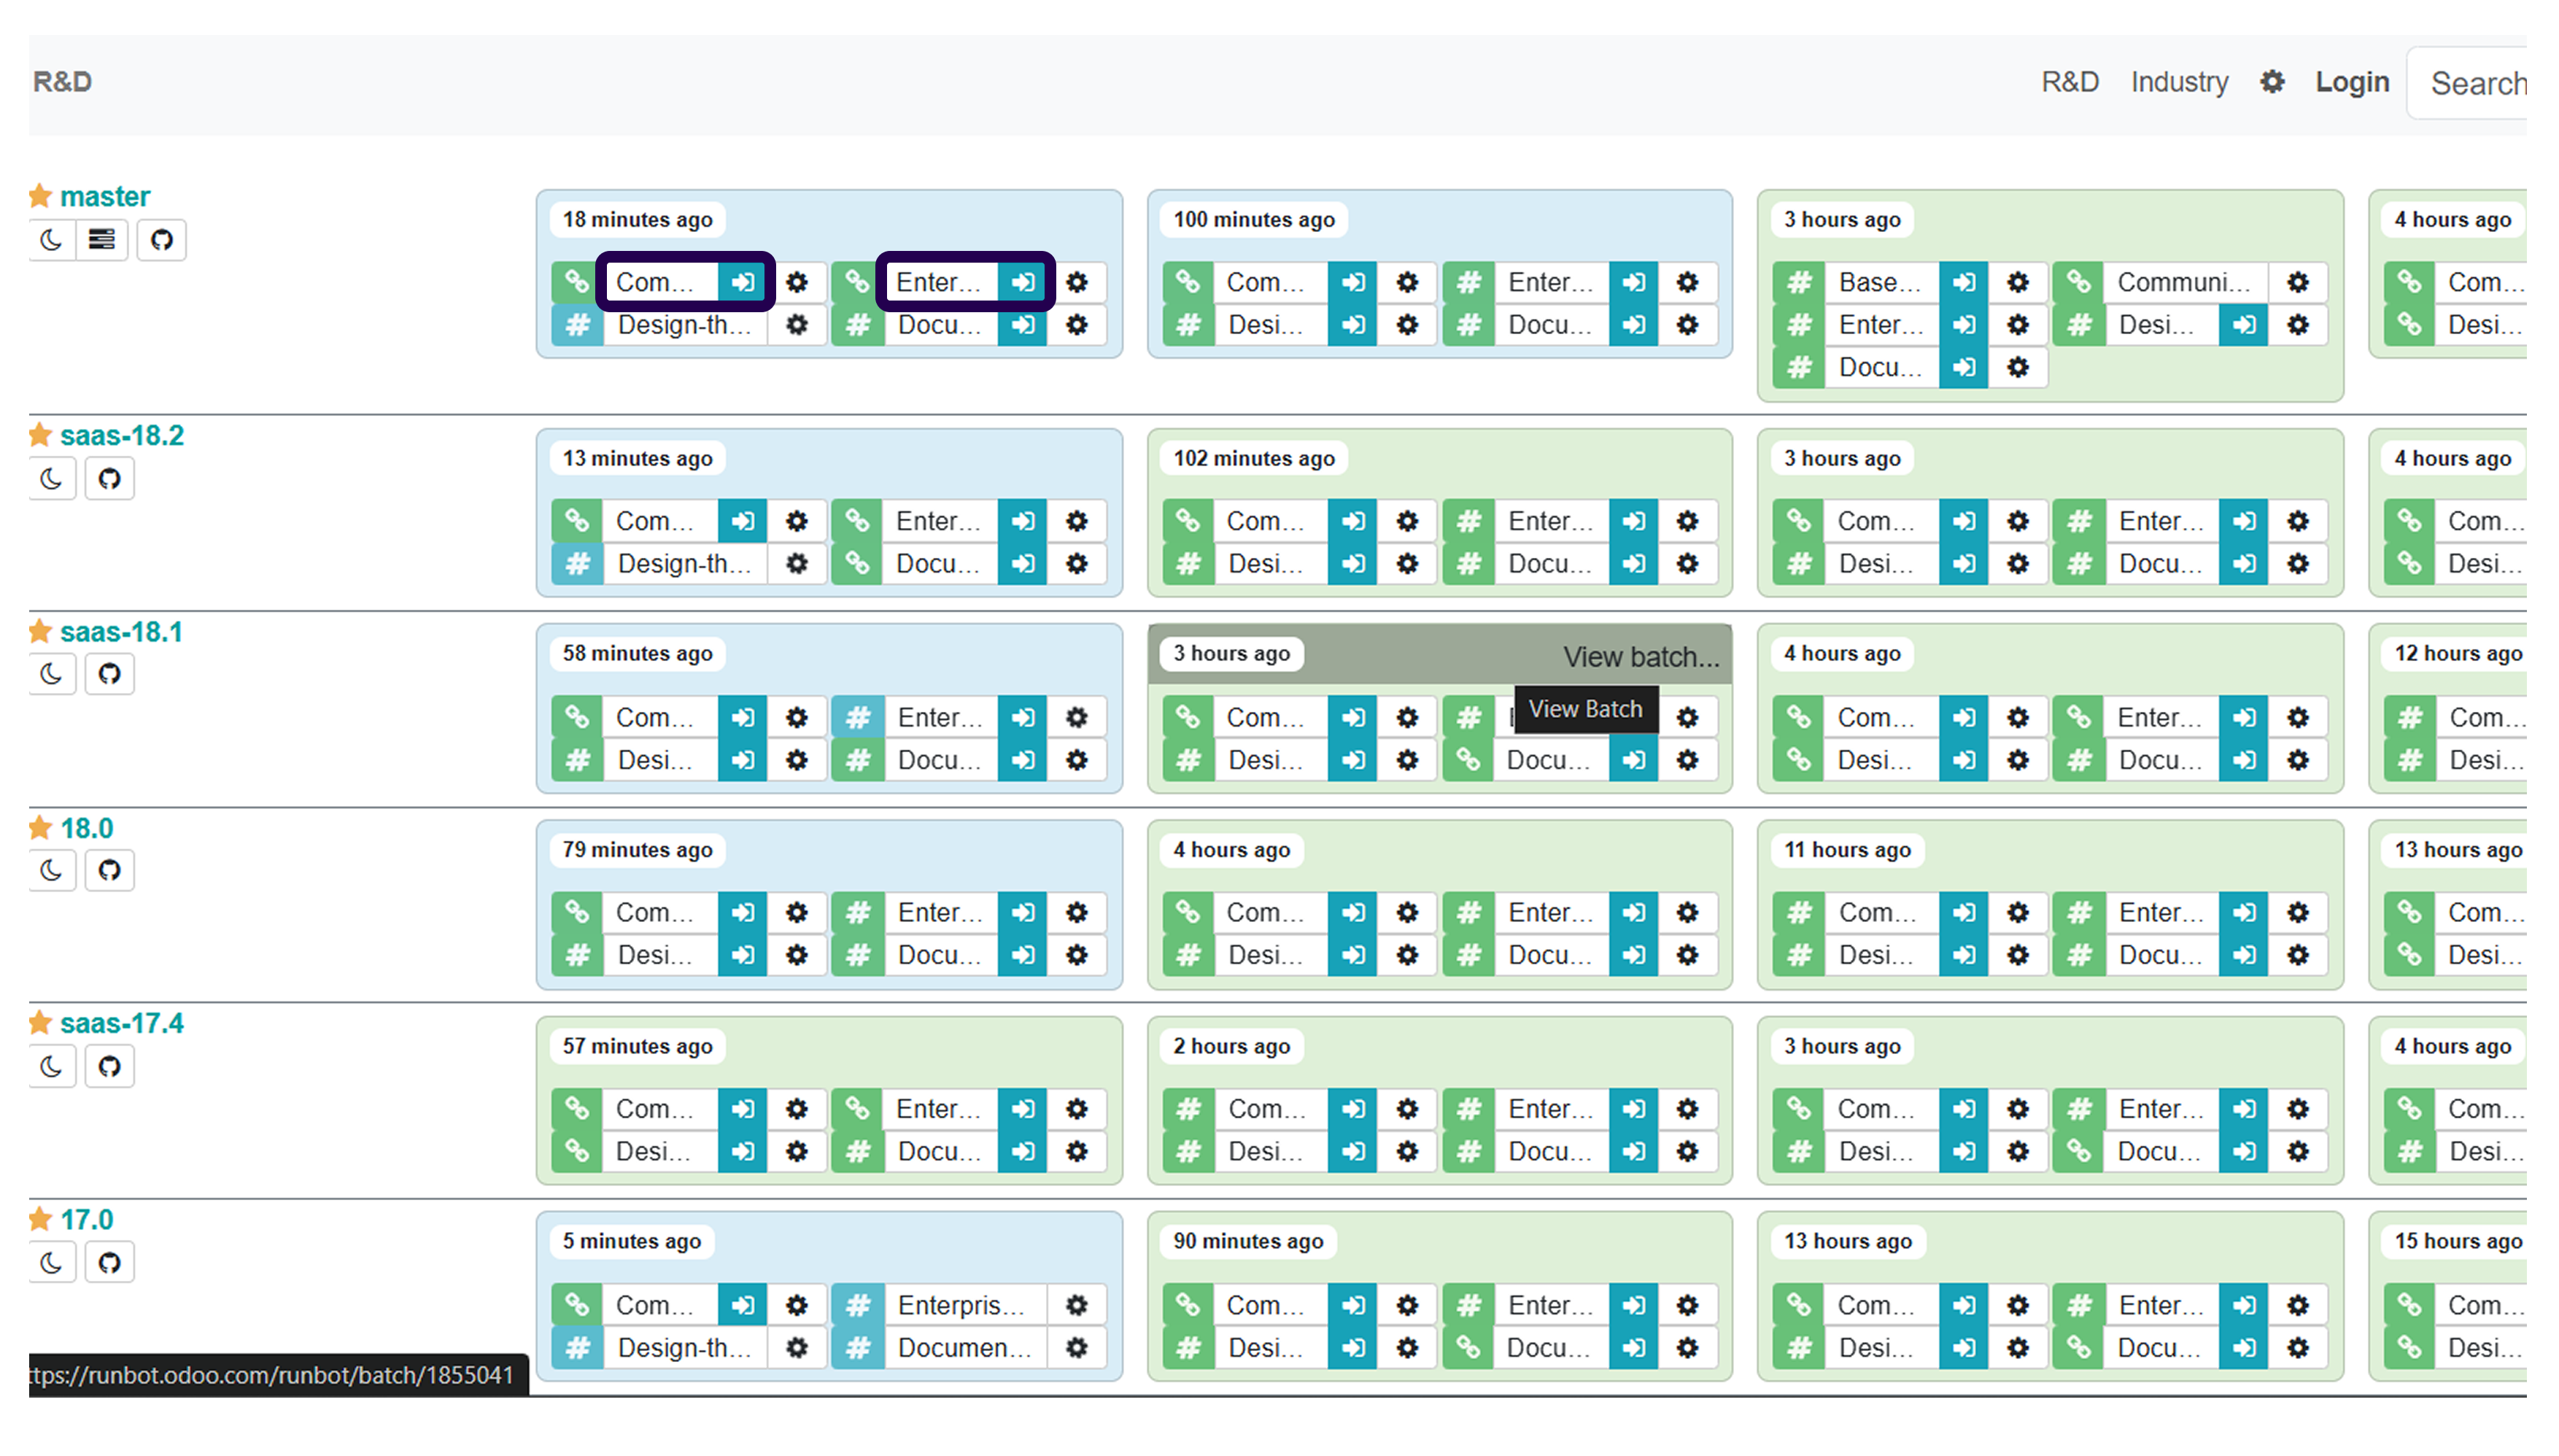Open GitHub icon under 17.0 branch
This screenshot has width=2559, height=1456.
tap(109, 1262)
